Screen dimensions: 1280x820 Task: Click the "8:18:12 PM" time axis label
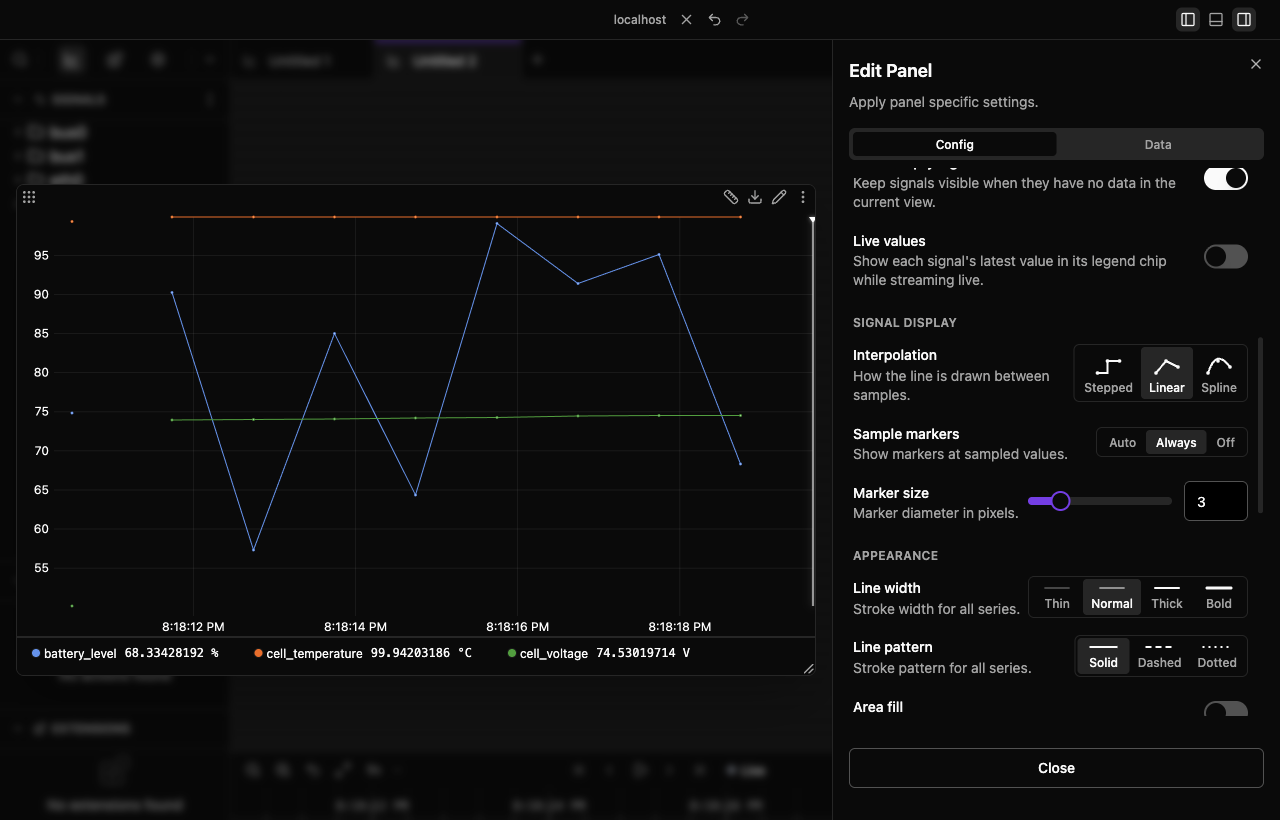pos(193,627)
